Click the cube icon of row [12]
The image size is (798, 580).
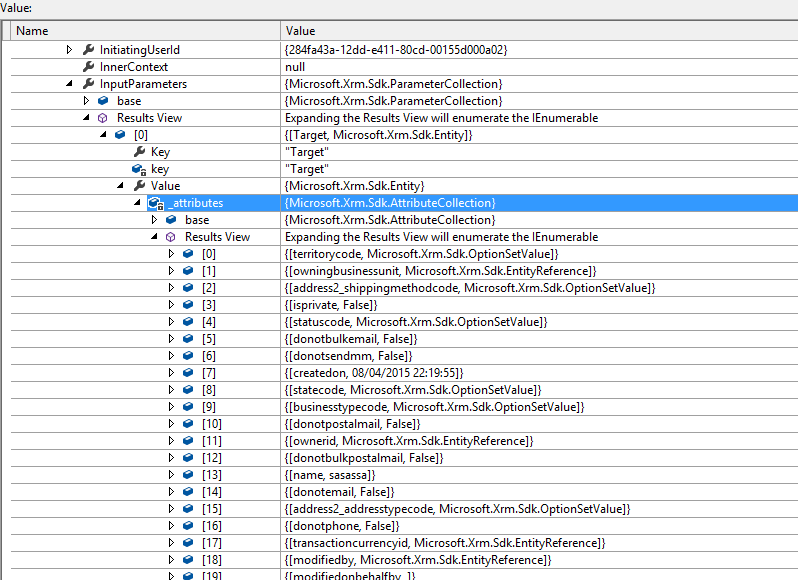pos(188,457)
